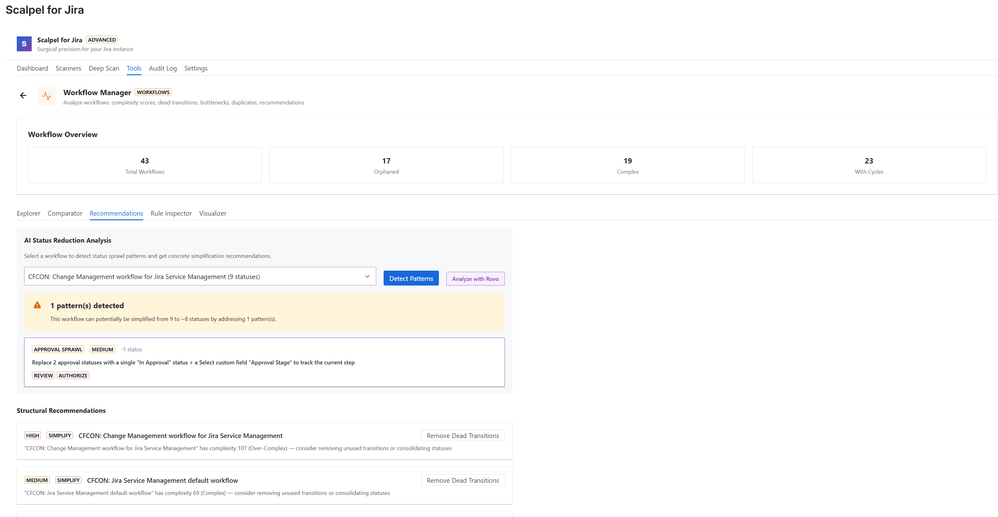This screenshot has width=998, height=517.
Task: Click the Complex 19 card
Action: [x=628, y=165]
